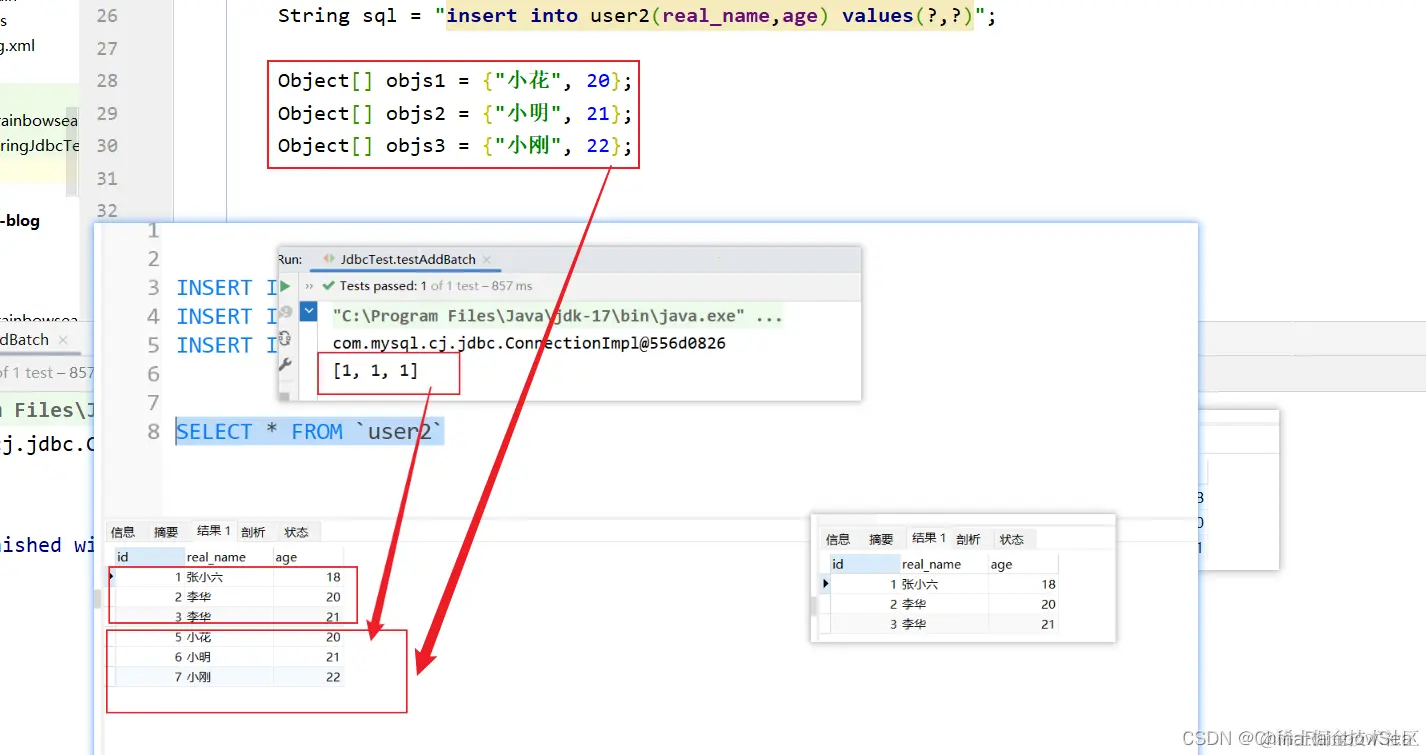Image resolution: width=1426 pixels, height=755 pixels.
Task: Expand the double-chevron before Tests passed
Action: [x=309, y=286]
